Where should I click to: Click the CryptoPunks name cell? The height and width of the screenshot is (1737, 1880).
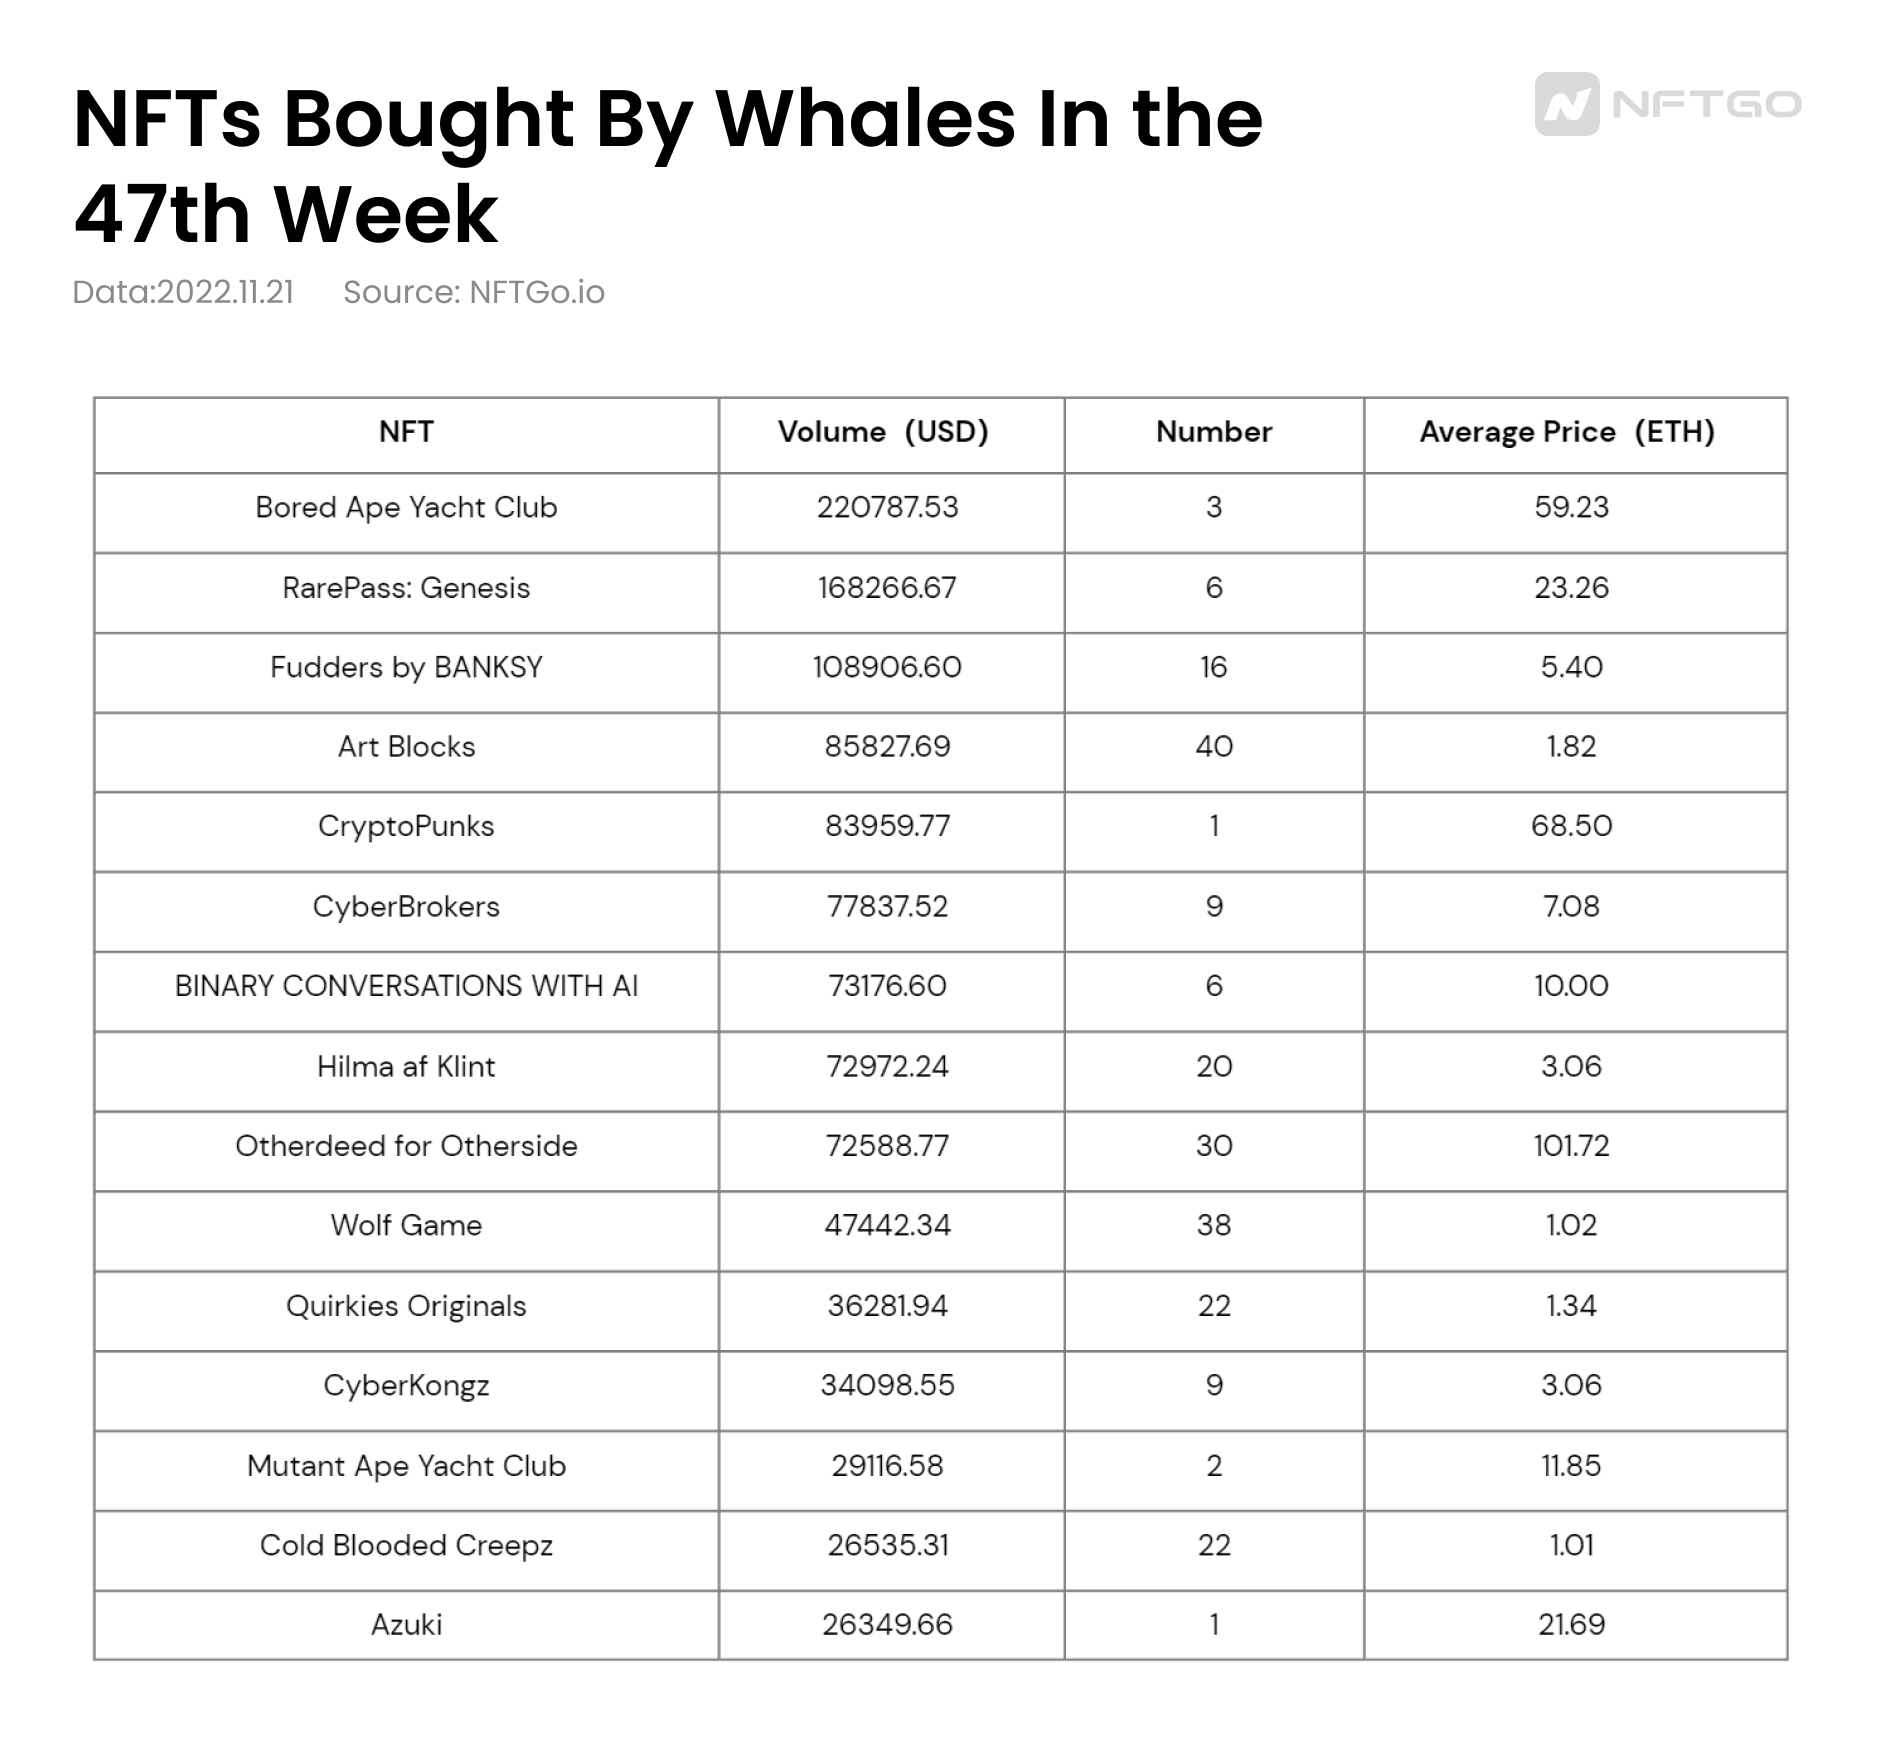(406, 826)
